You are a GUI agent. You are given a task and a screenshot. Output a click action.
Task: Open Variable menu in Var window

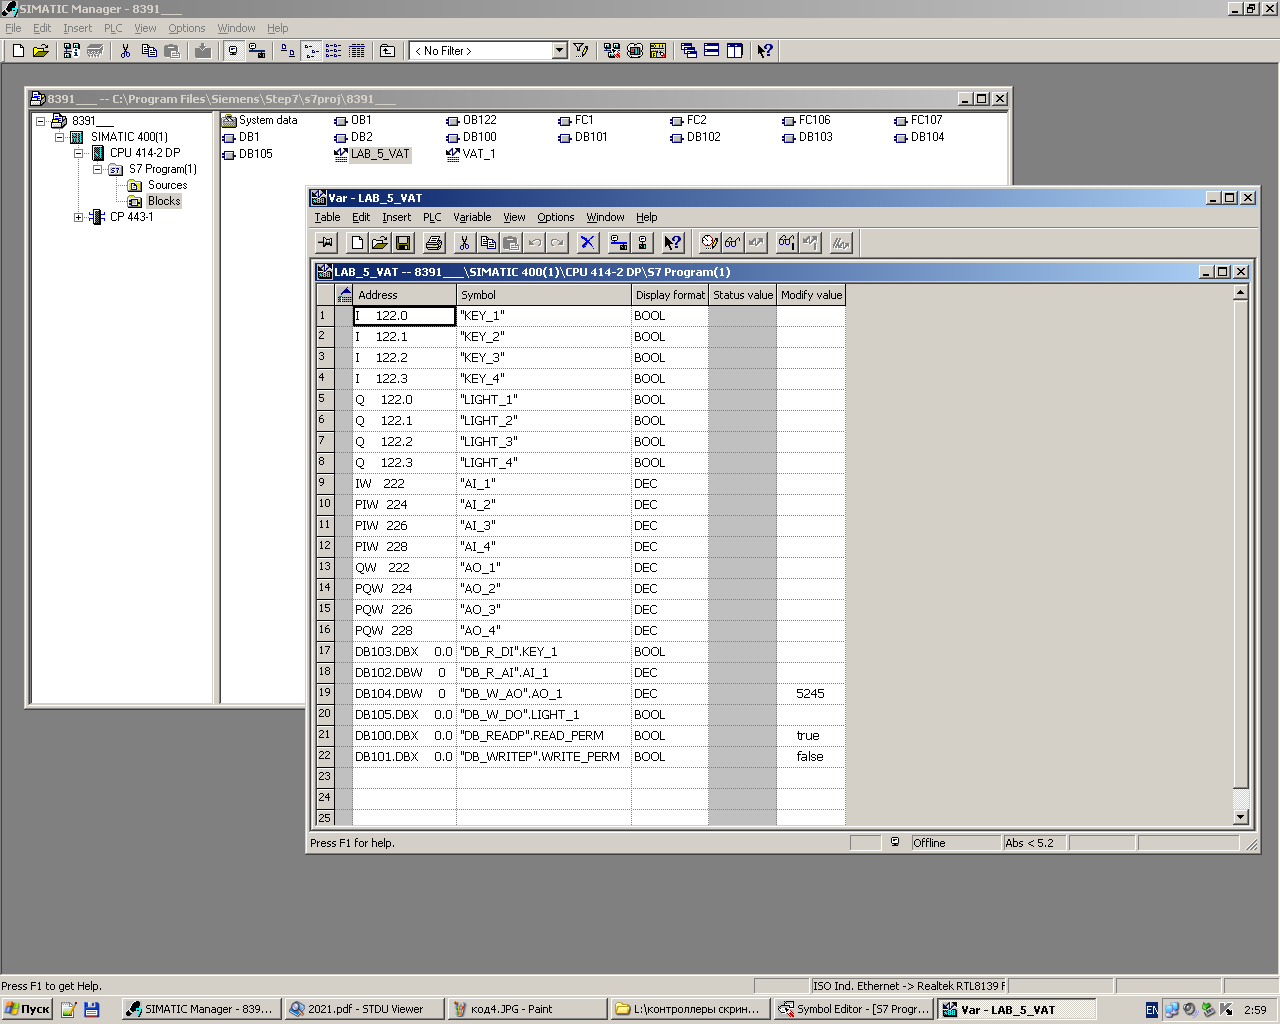click(472, 217)
